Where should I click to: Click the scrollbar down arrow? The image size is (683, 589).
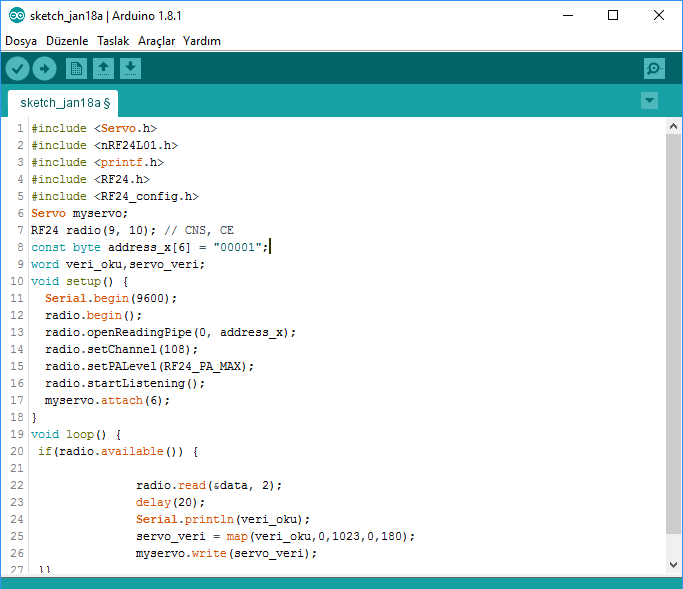[x=674, y=565]
